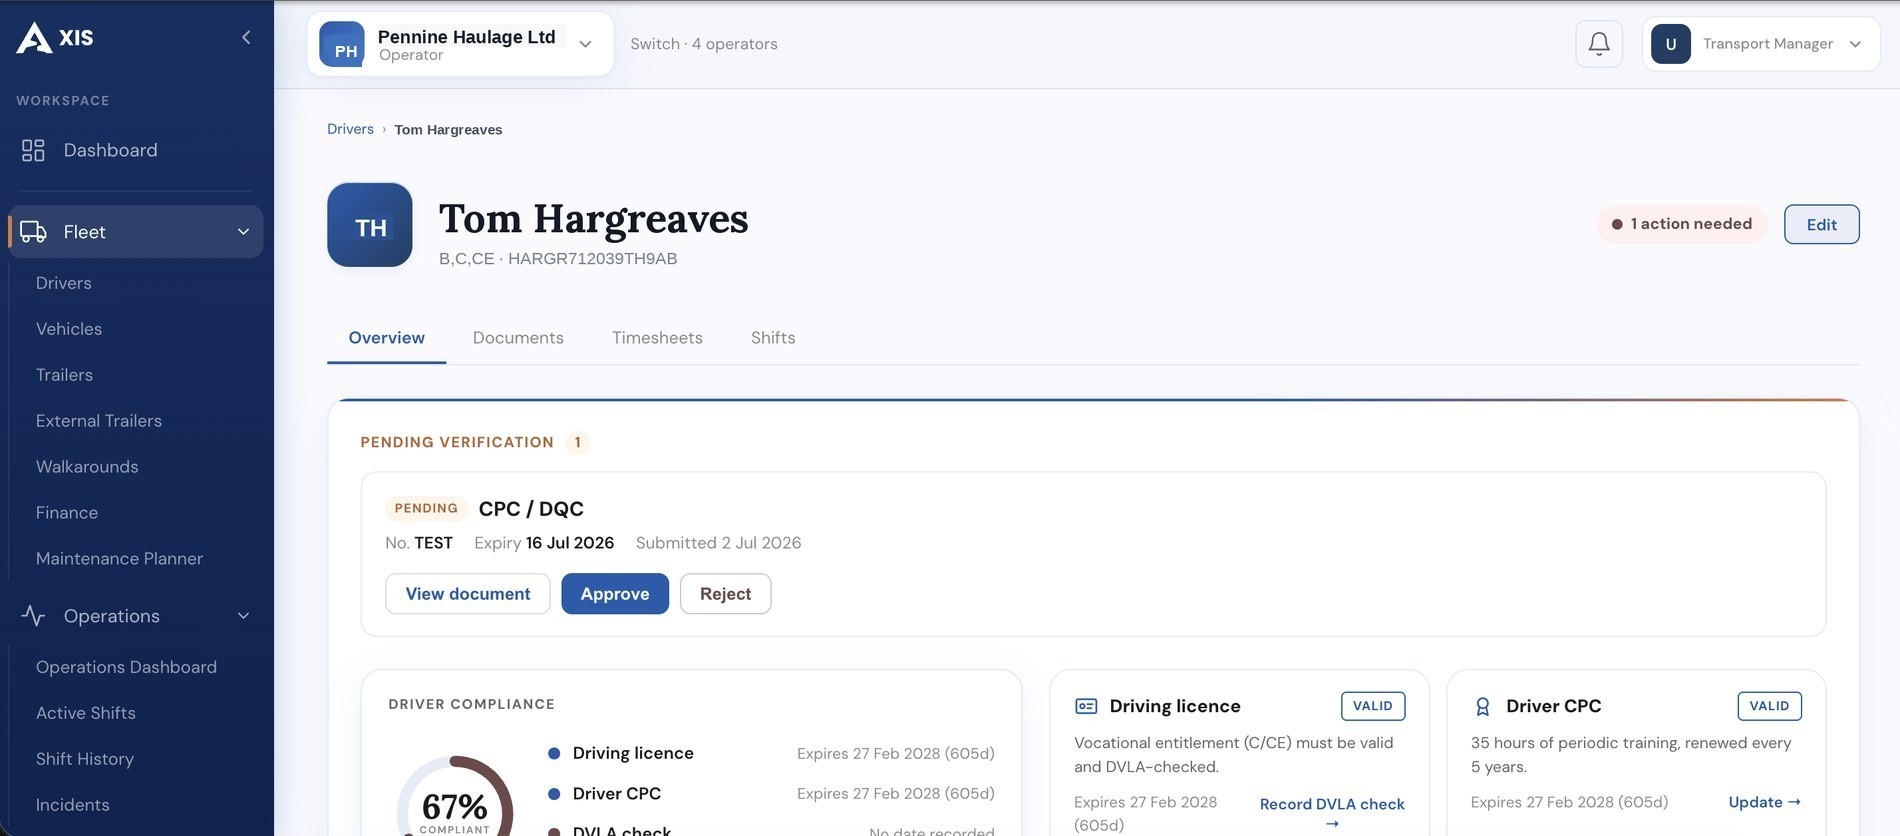Viewport: 1900px width, 836px height.
Task: Click the TH driver avatar
Action: coord(370,225)
